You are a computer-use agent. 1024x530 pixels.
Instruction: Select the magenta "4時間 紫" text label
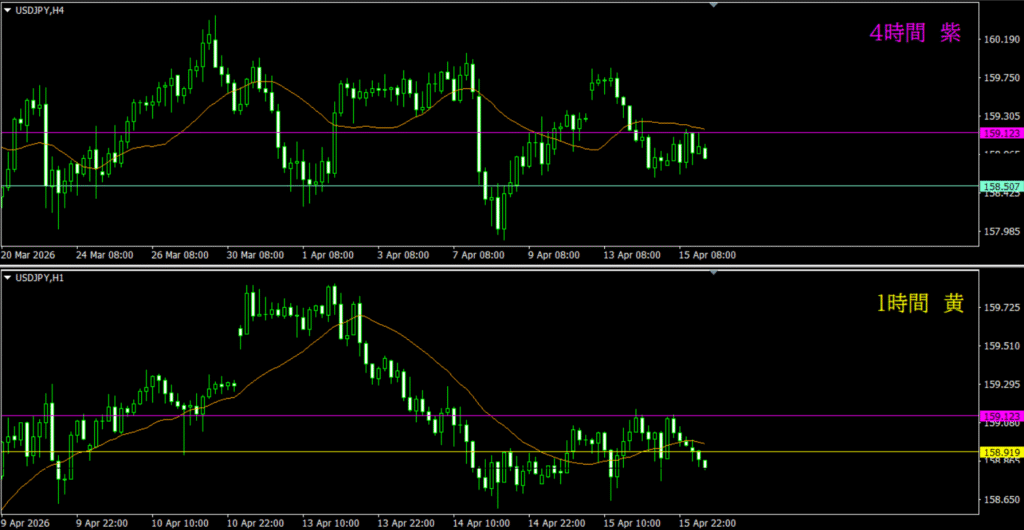914,34
